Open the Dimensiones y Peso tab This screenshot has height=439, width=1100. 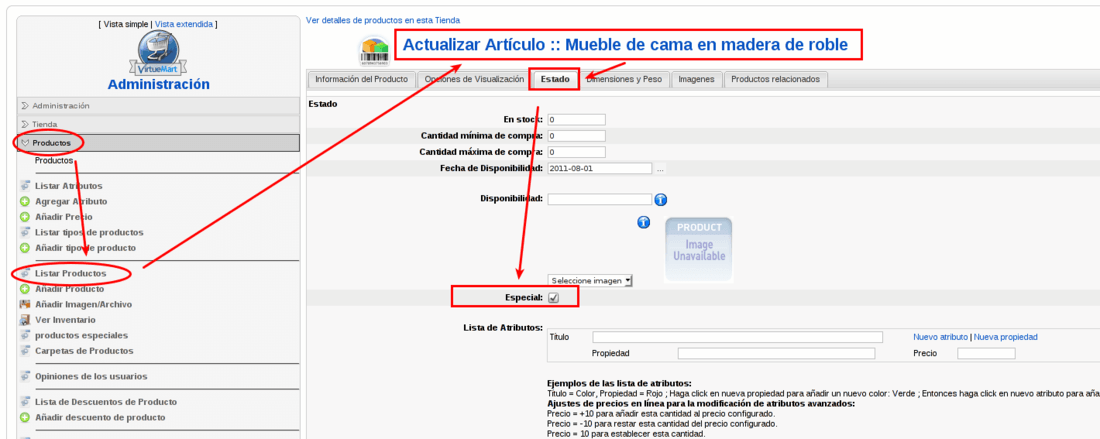pyautogui.click(x=624, y=79)
